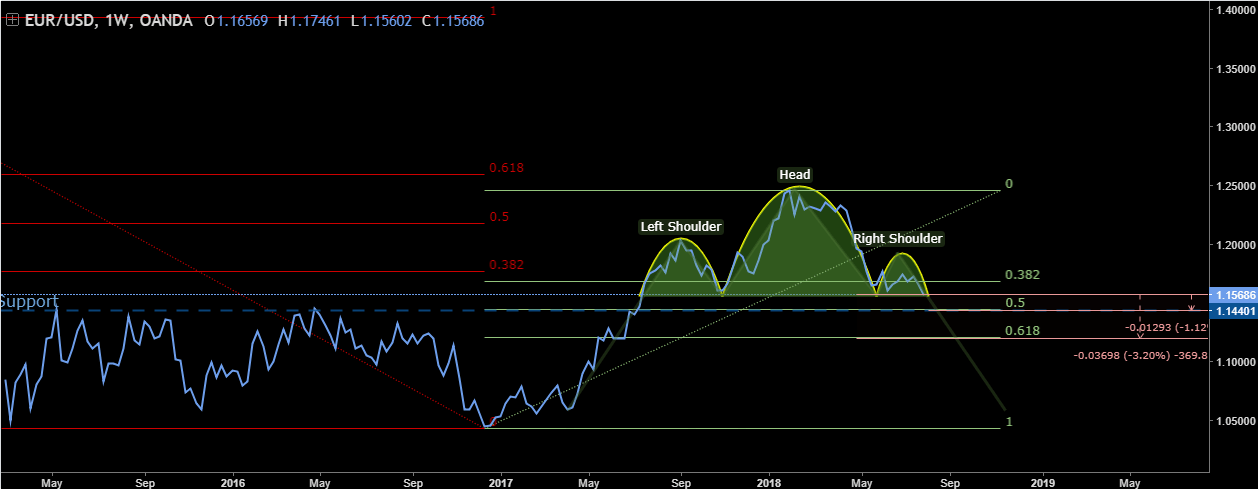This screenshot has width=1258, height=489.
Task: Select the Right Shoulder annotation
Action: 897,239
